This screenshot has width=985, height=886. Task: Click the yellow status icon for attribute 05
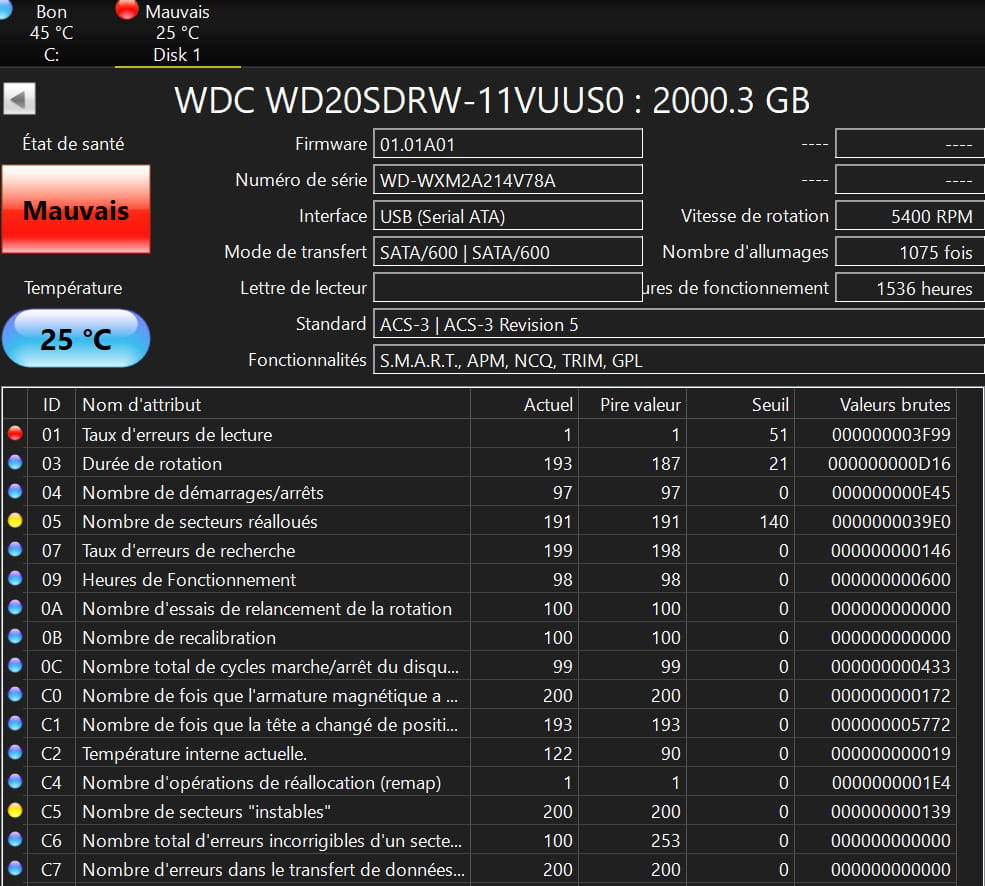click(15, 521)
